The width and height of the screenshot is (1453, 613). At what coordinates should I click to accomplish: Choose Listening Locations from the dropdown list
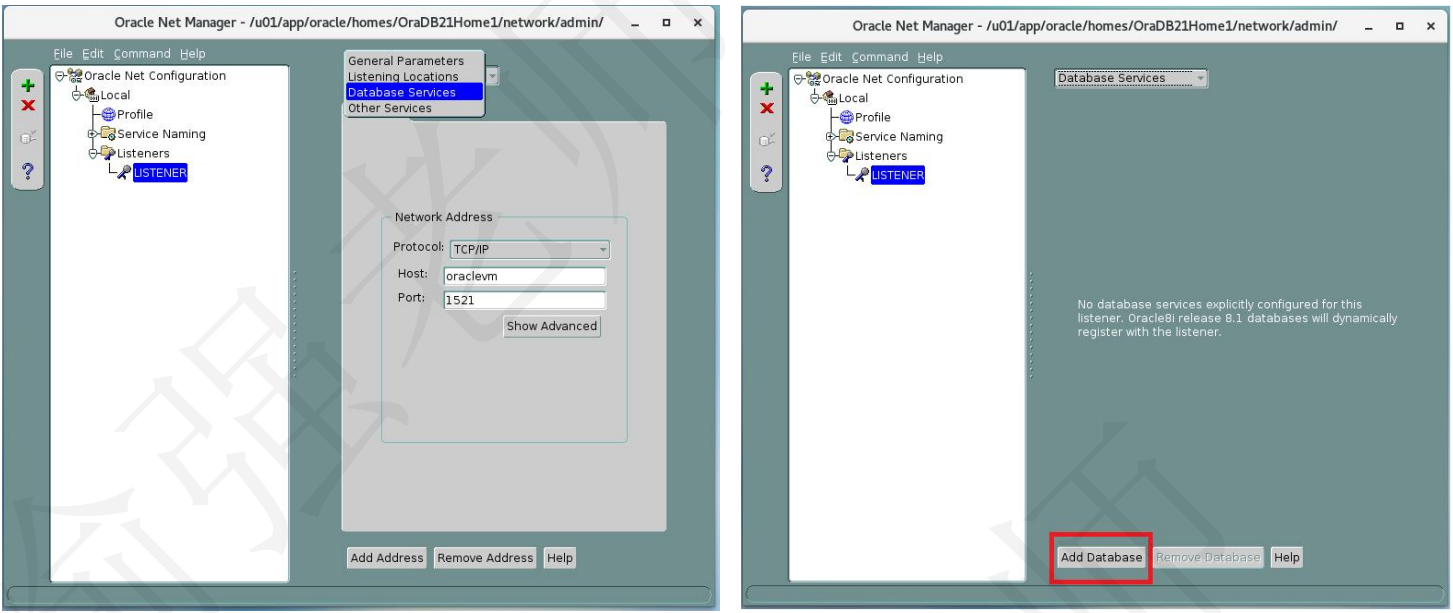click(x=403, y=77)
